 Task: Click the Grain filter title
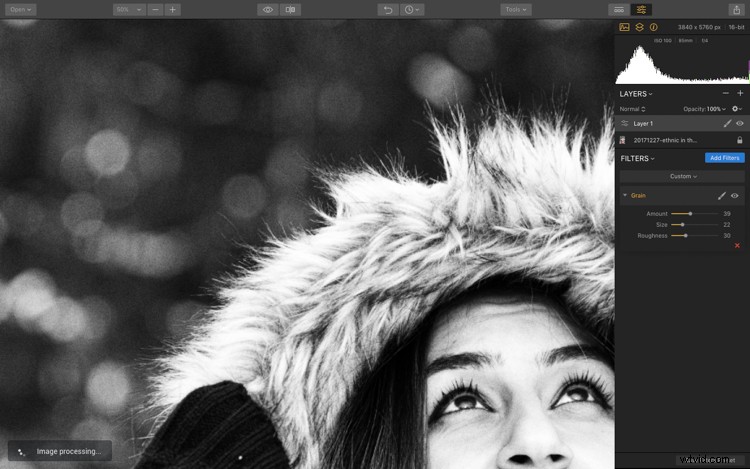(638, 196)
